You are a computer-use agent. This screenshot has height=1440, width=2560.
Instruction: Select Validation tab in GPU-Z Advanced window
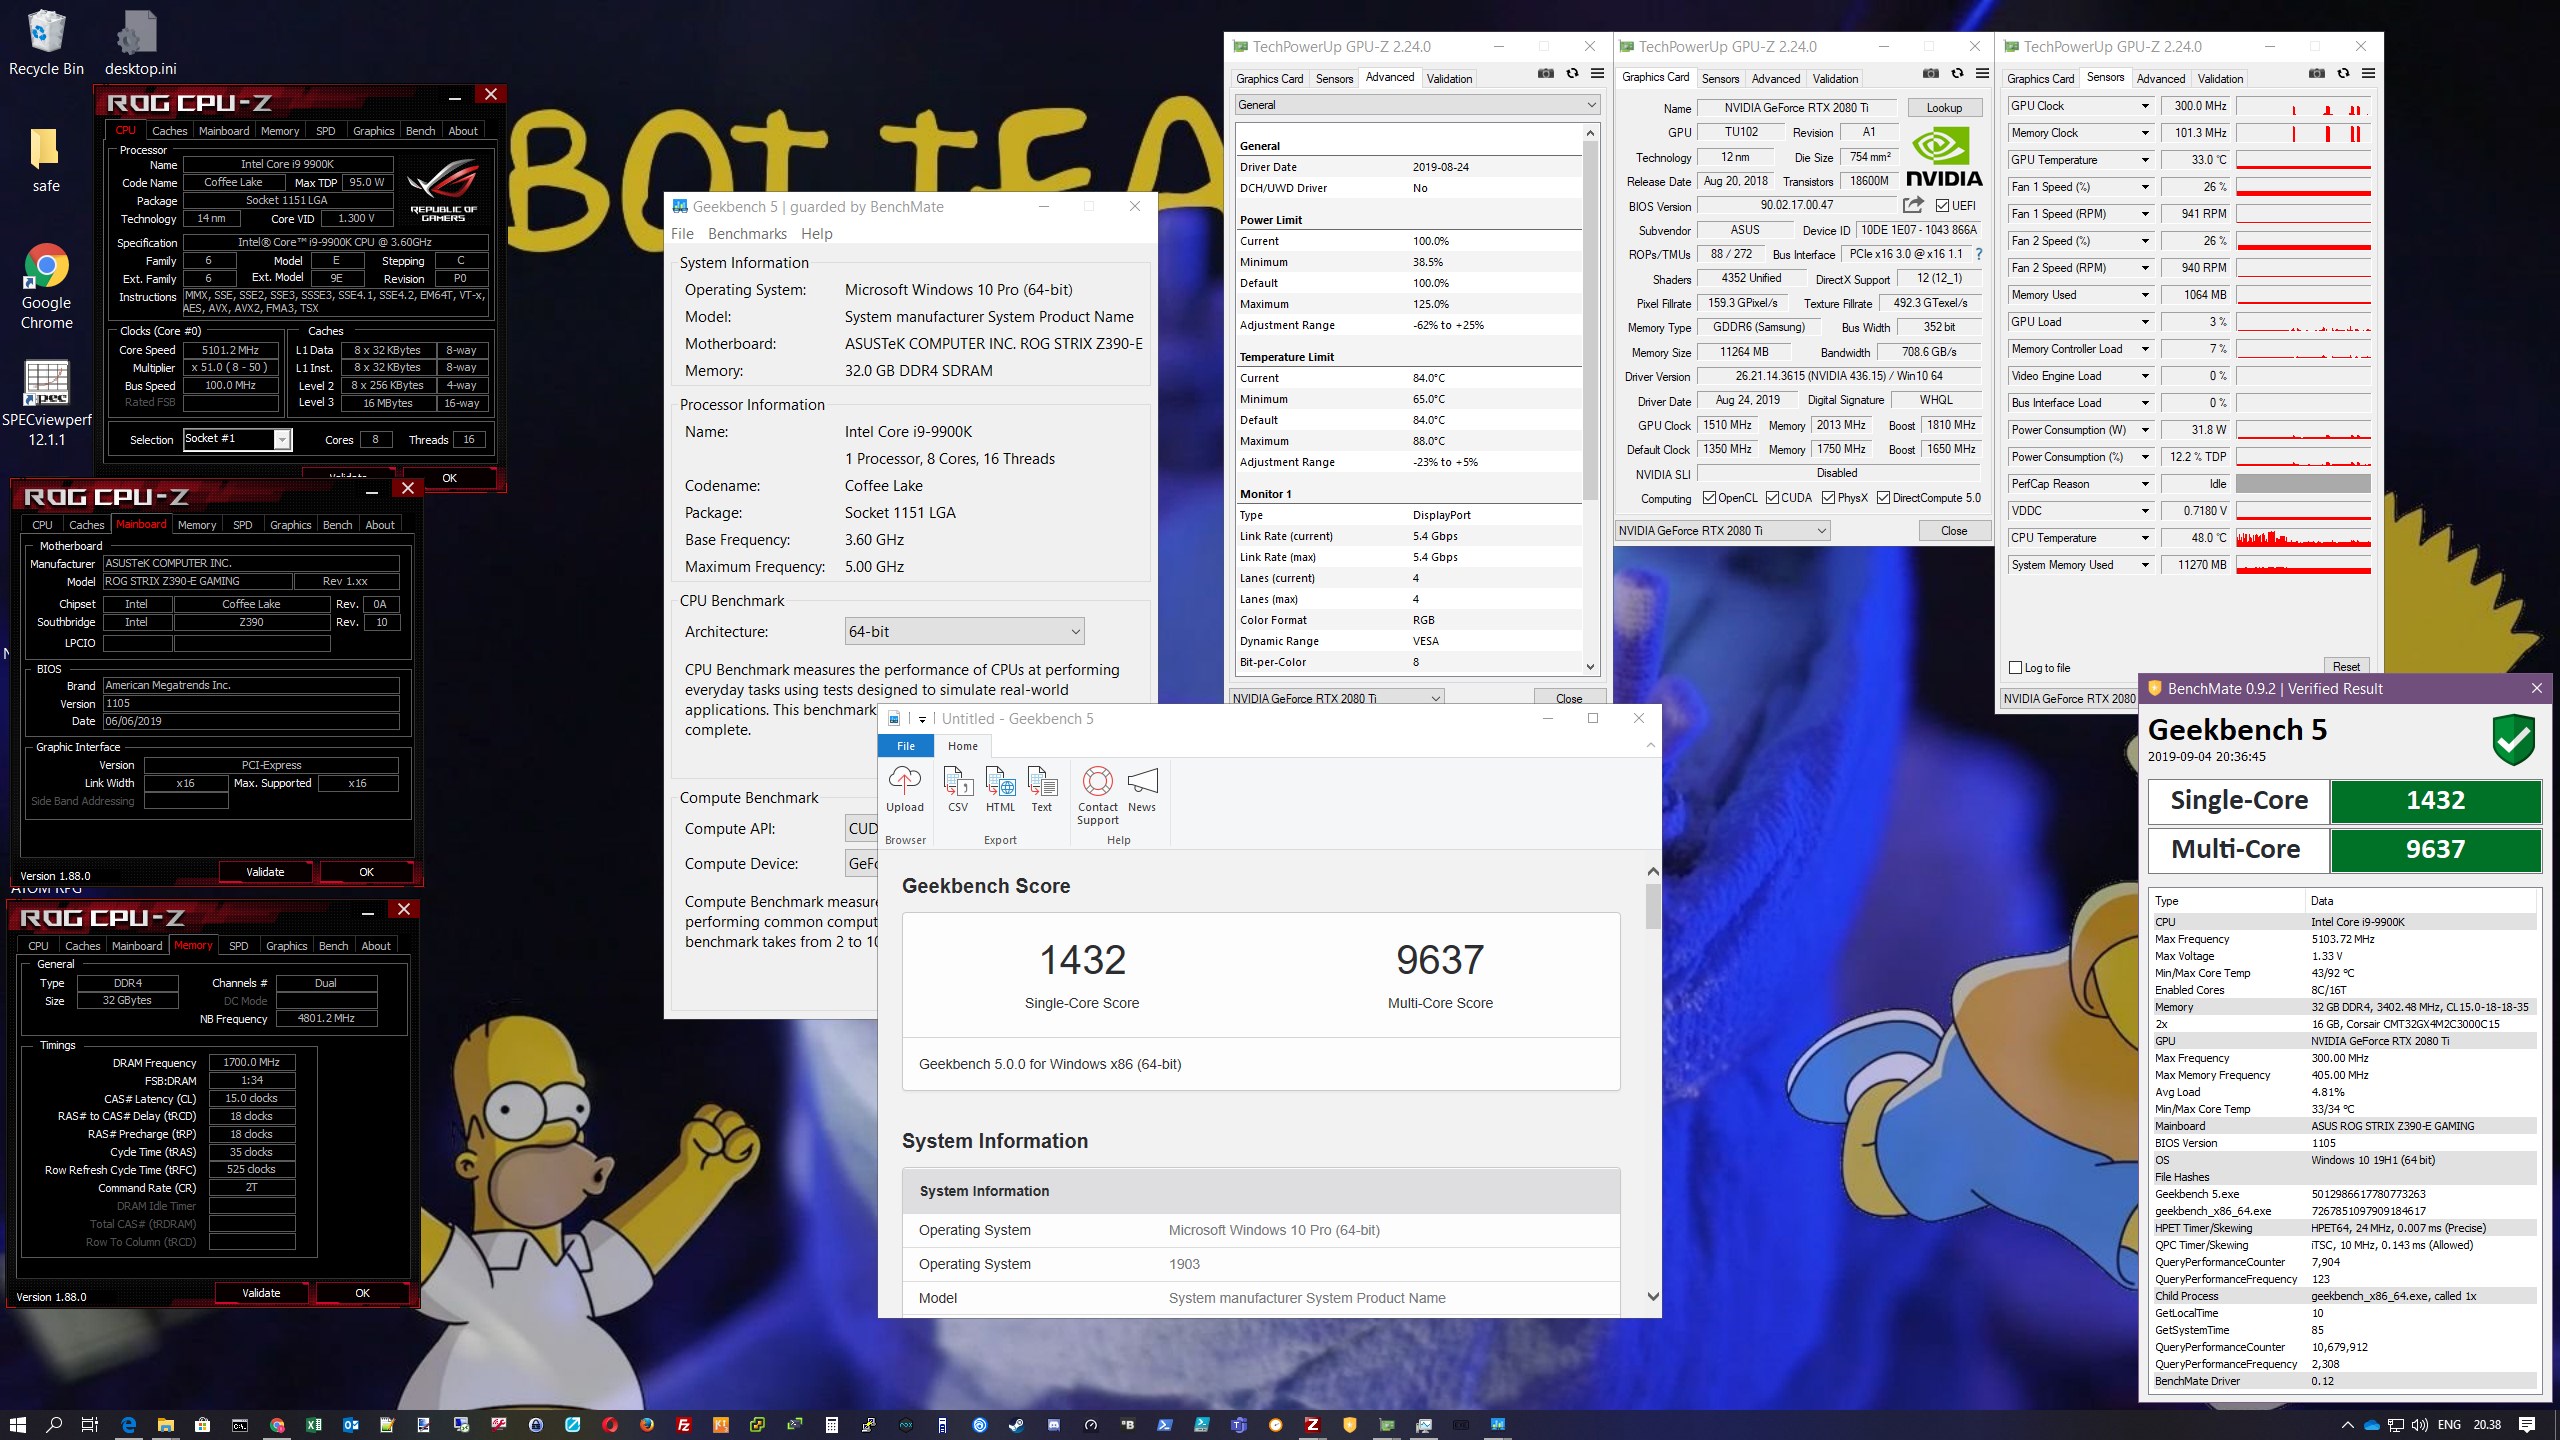point(1449,78)
